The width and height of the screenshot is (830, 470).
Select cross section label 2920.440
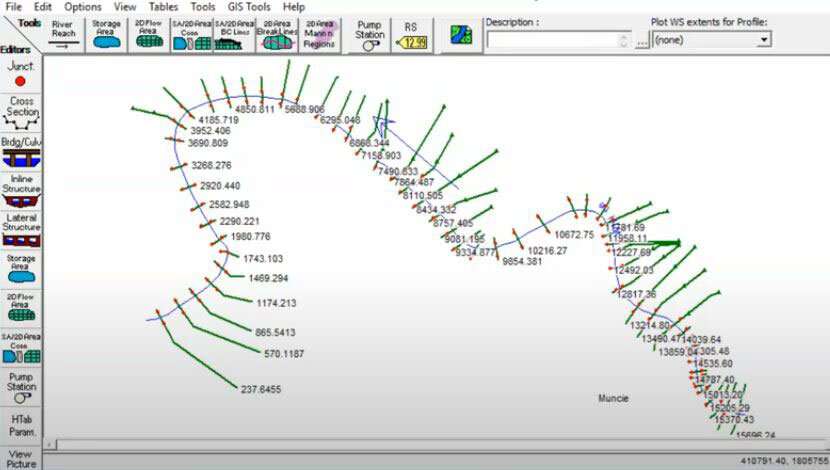tap(220, 186)
